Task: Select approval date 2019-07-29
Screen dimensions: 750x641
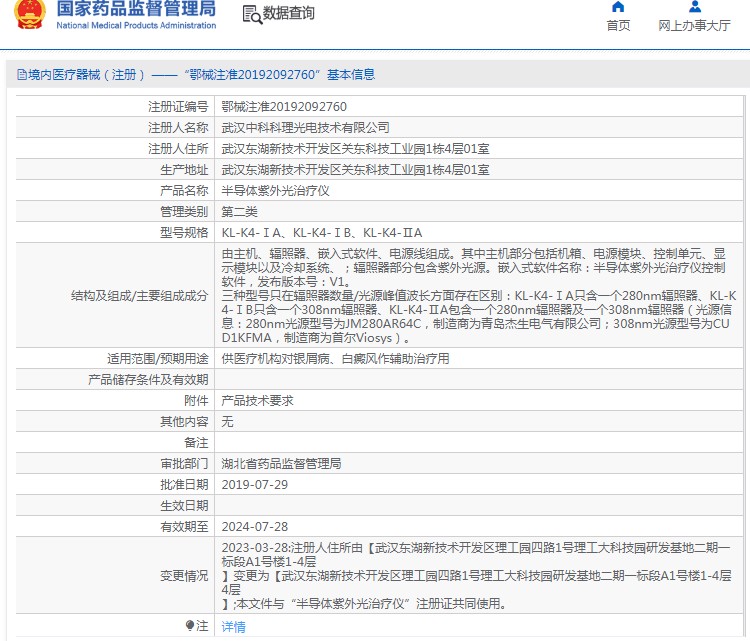Action: (255, 485)
